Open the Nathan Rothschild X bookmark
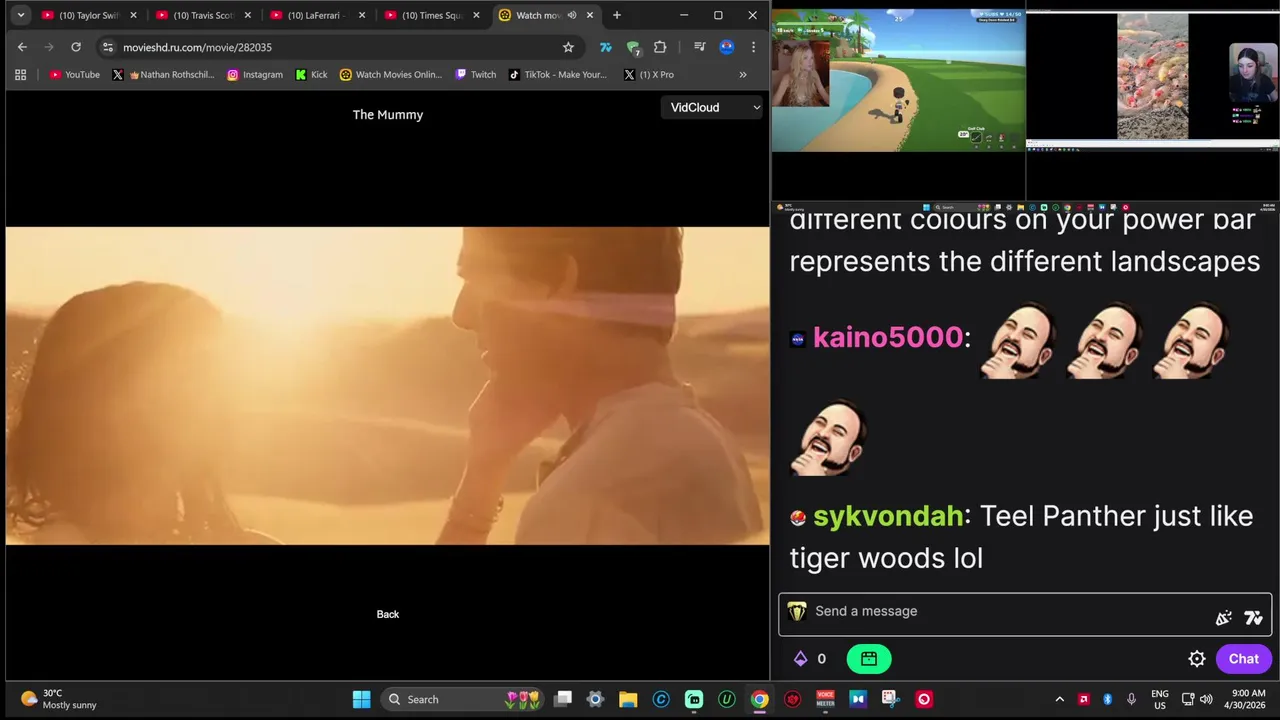The width and height of the screenshot is (1280, 720). (x=163, y=74)
